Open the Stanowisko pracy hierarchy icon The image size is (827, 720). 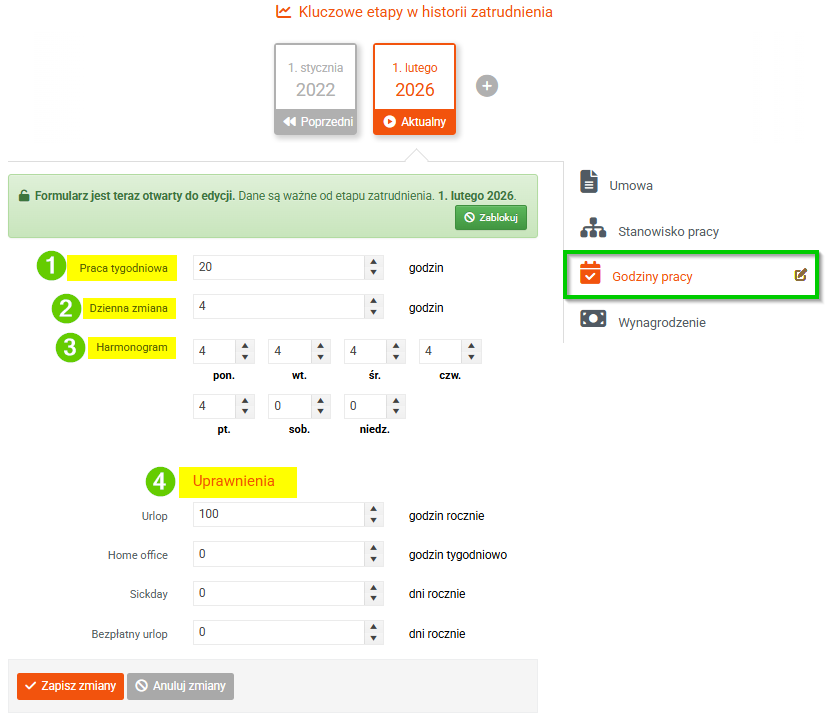tap(593, 228)
